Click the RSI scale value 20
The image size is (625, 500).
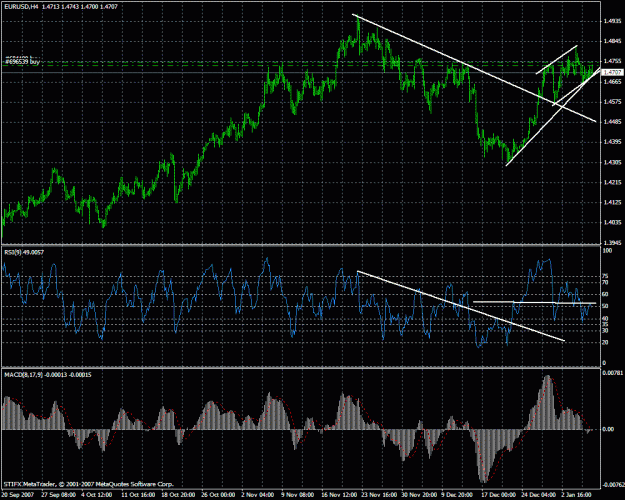pyautogui.click(x=606, y=343)
